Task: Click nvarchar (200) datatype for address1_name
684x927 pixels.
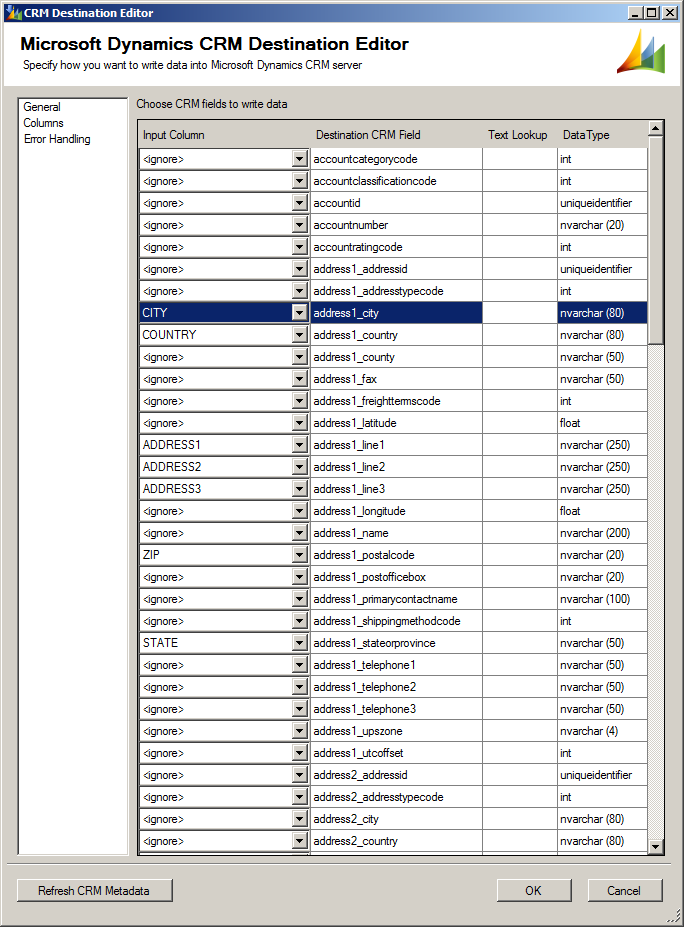Action: pos(602,533)
